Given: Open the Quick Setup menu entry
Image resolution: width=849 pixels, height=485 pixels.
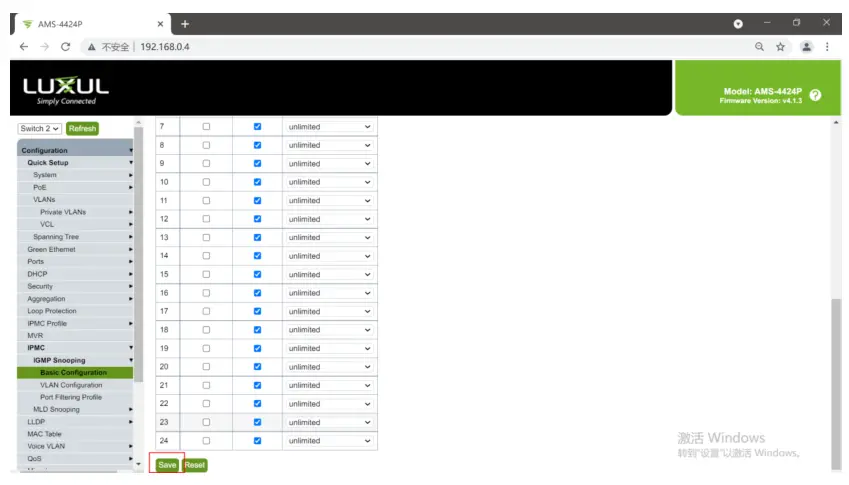Looking at the screenshot, I should 75,162.
